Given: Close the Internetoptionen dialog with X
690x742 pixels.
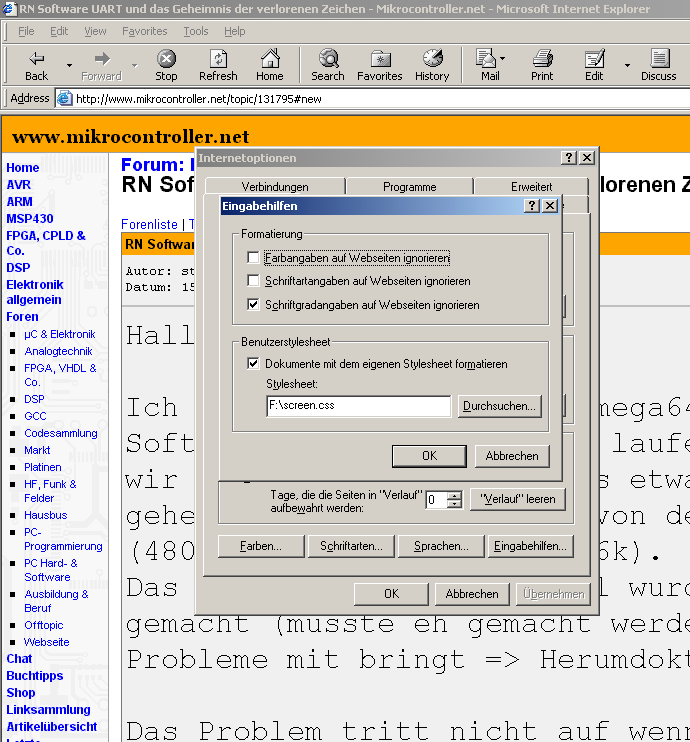Looking at the screenshot, I should (587, 158).
